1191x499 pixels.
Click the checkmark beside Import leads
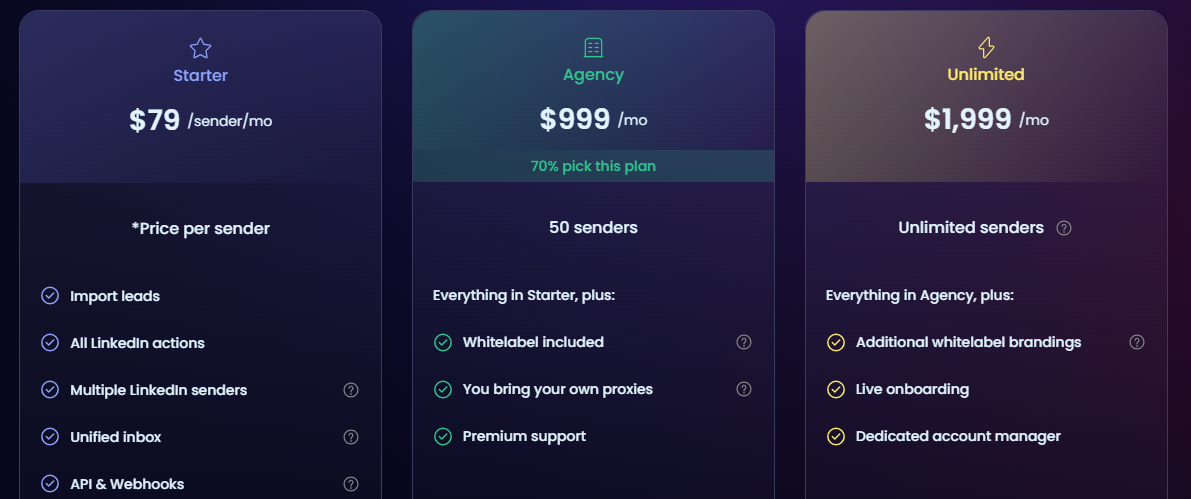coord(50,296)
